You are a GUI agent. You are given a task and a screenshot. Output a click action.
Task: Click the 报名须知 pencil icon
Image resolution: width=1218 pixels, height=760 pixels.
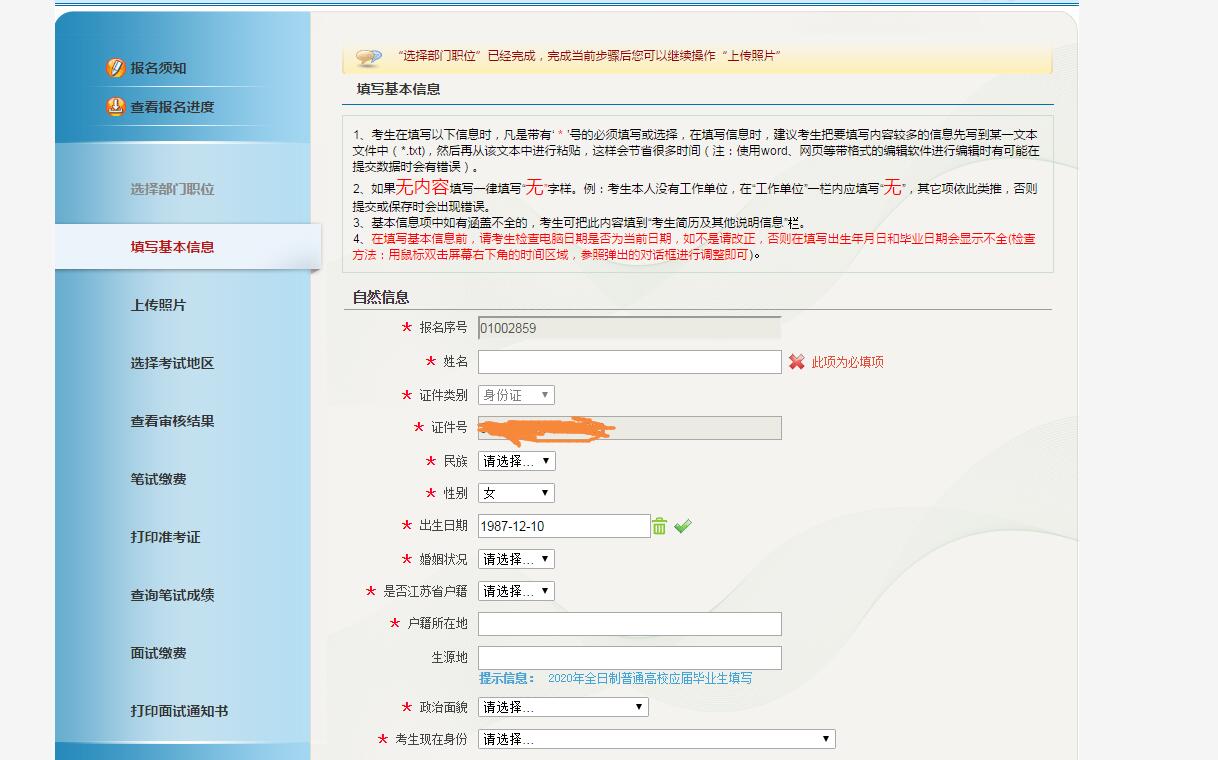point(116,68)
